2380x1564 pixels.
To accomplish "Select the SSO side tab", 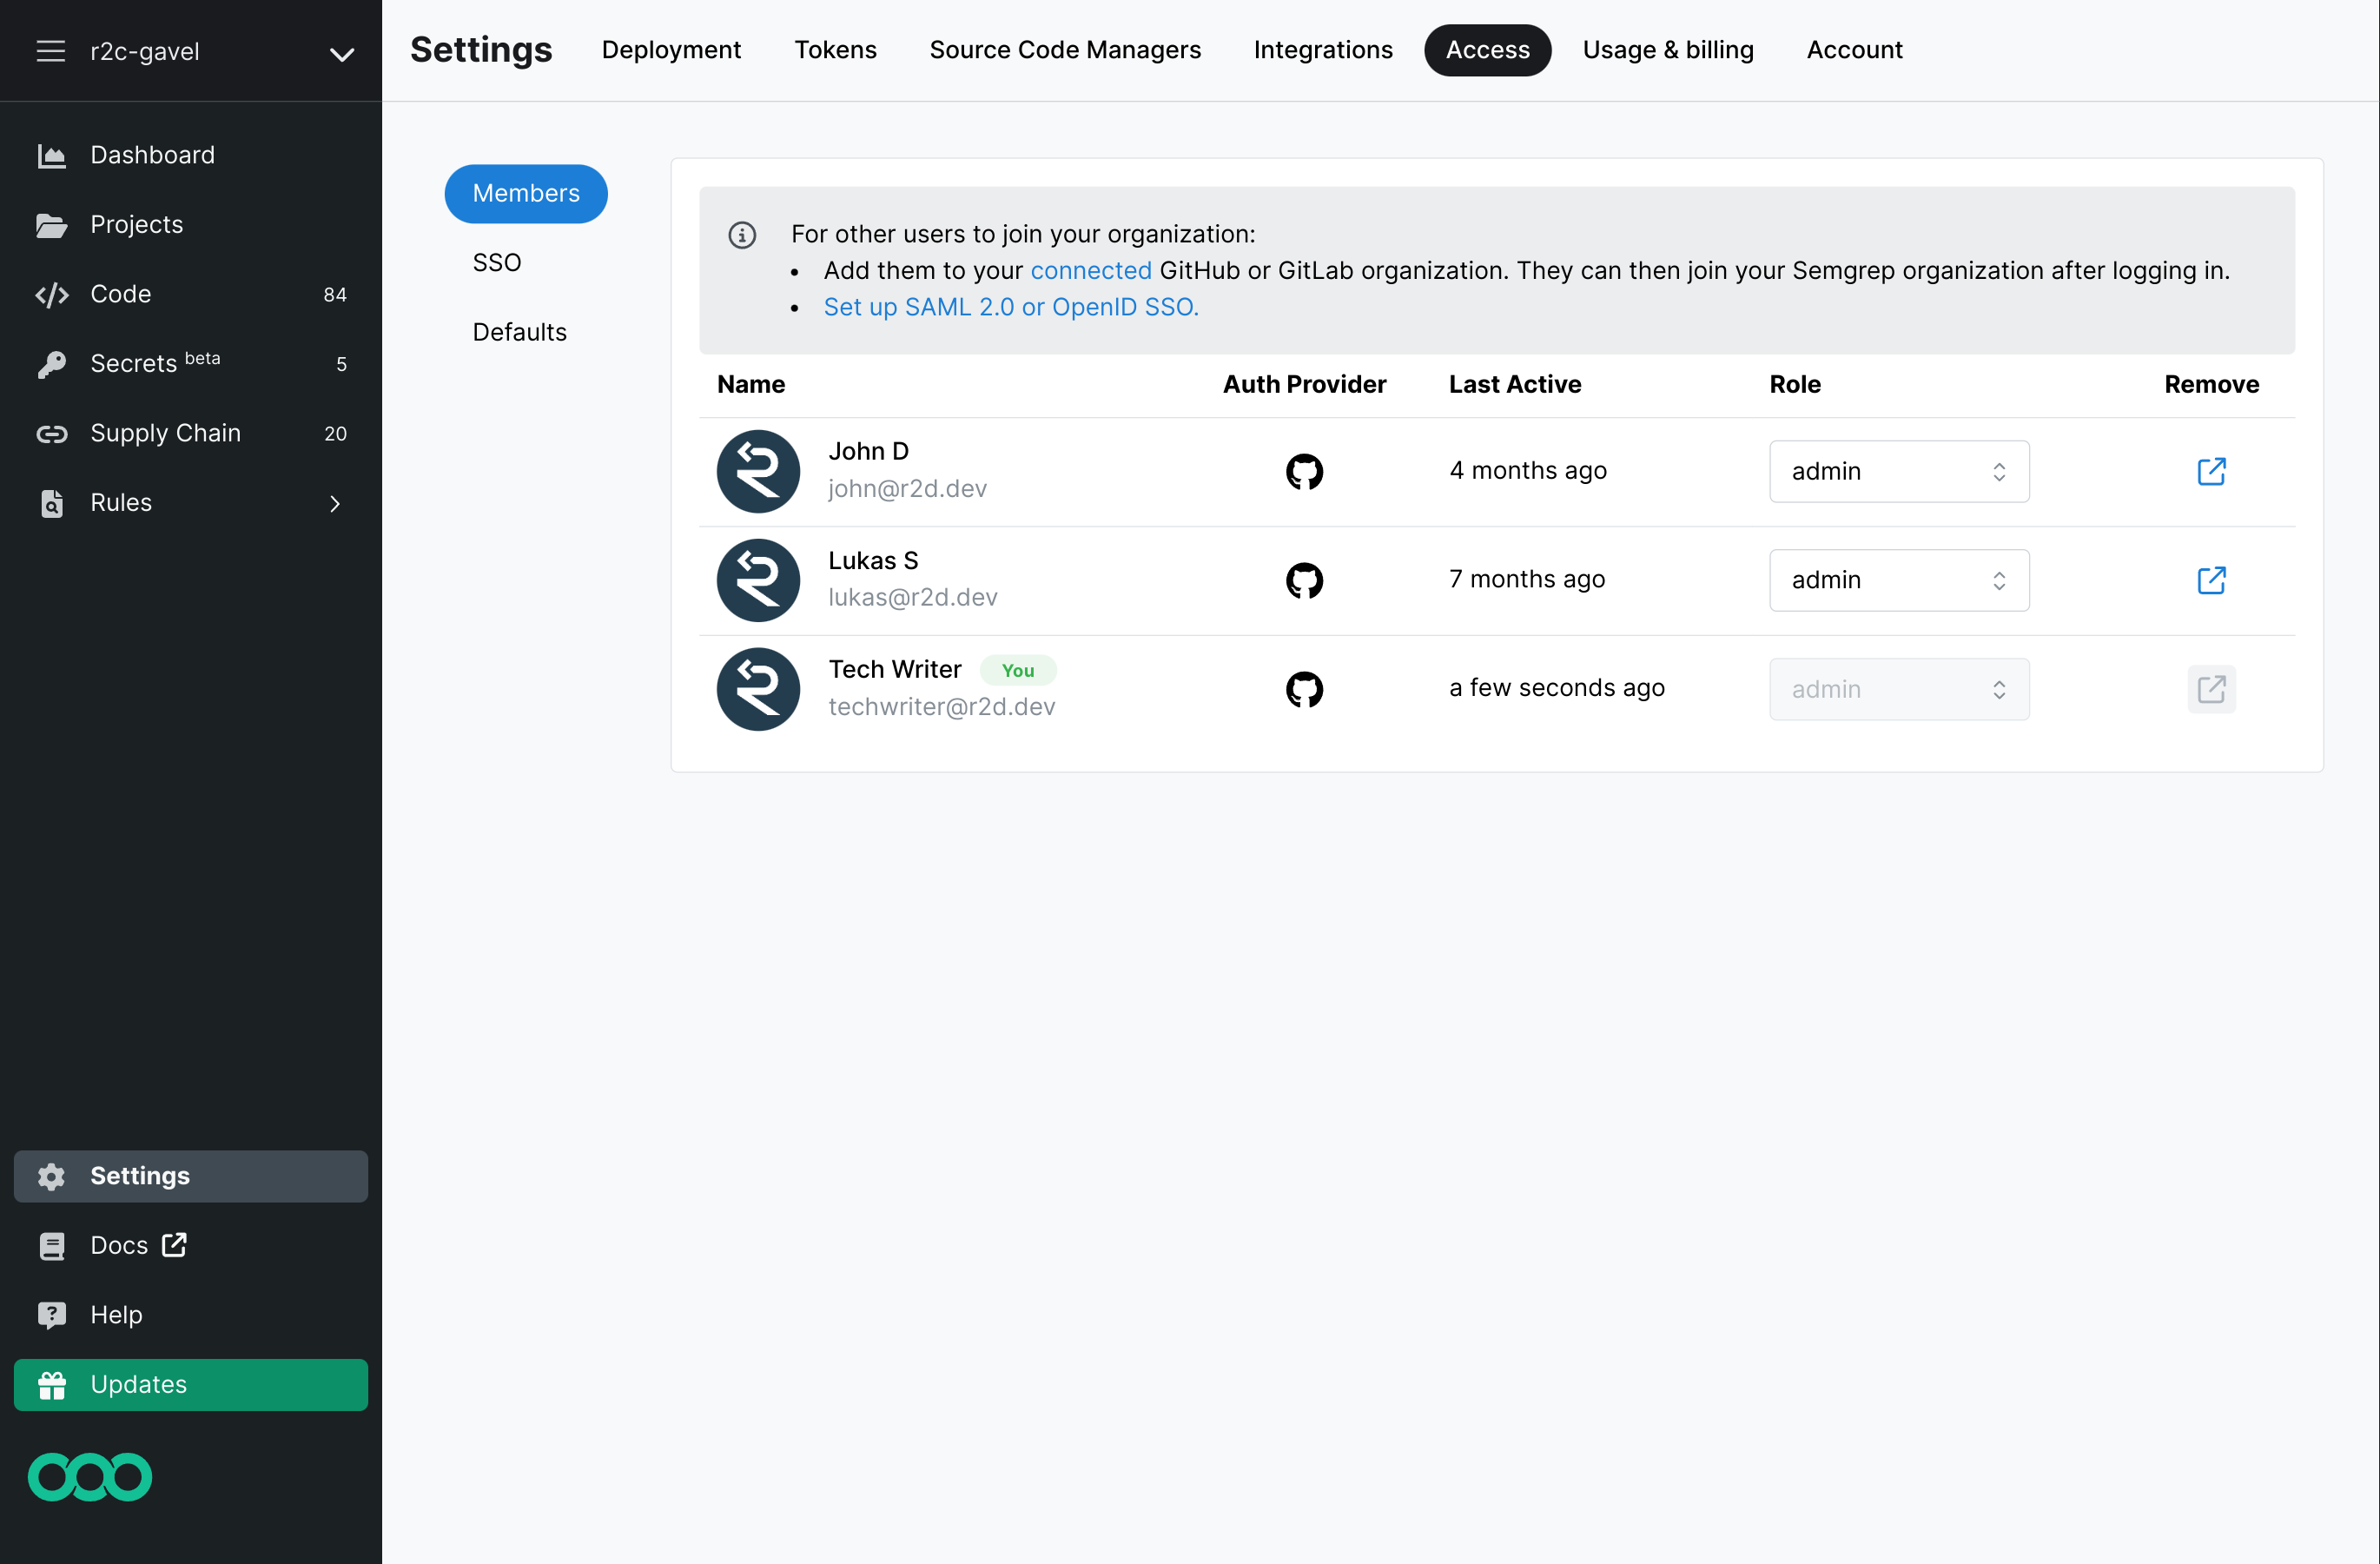I will [496, 262].
